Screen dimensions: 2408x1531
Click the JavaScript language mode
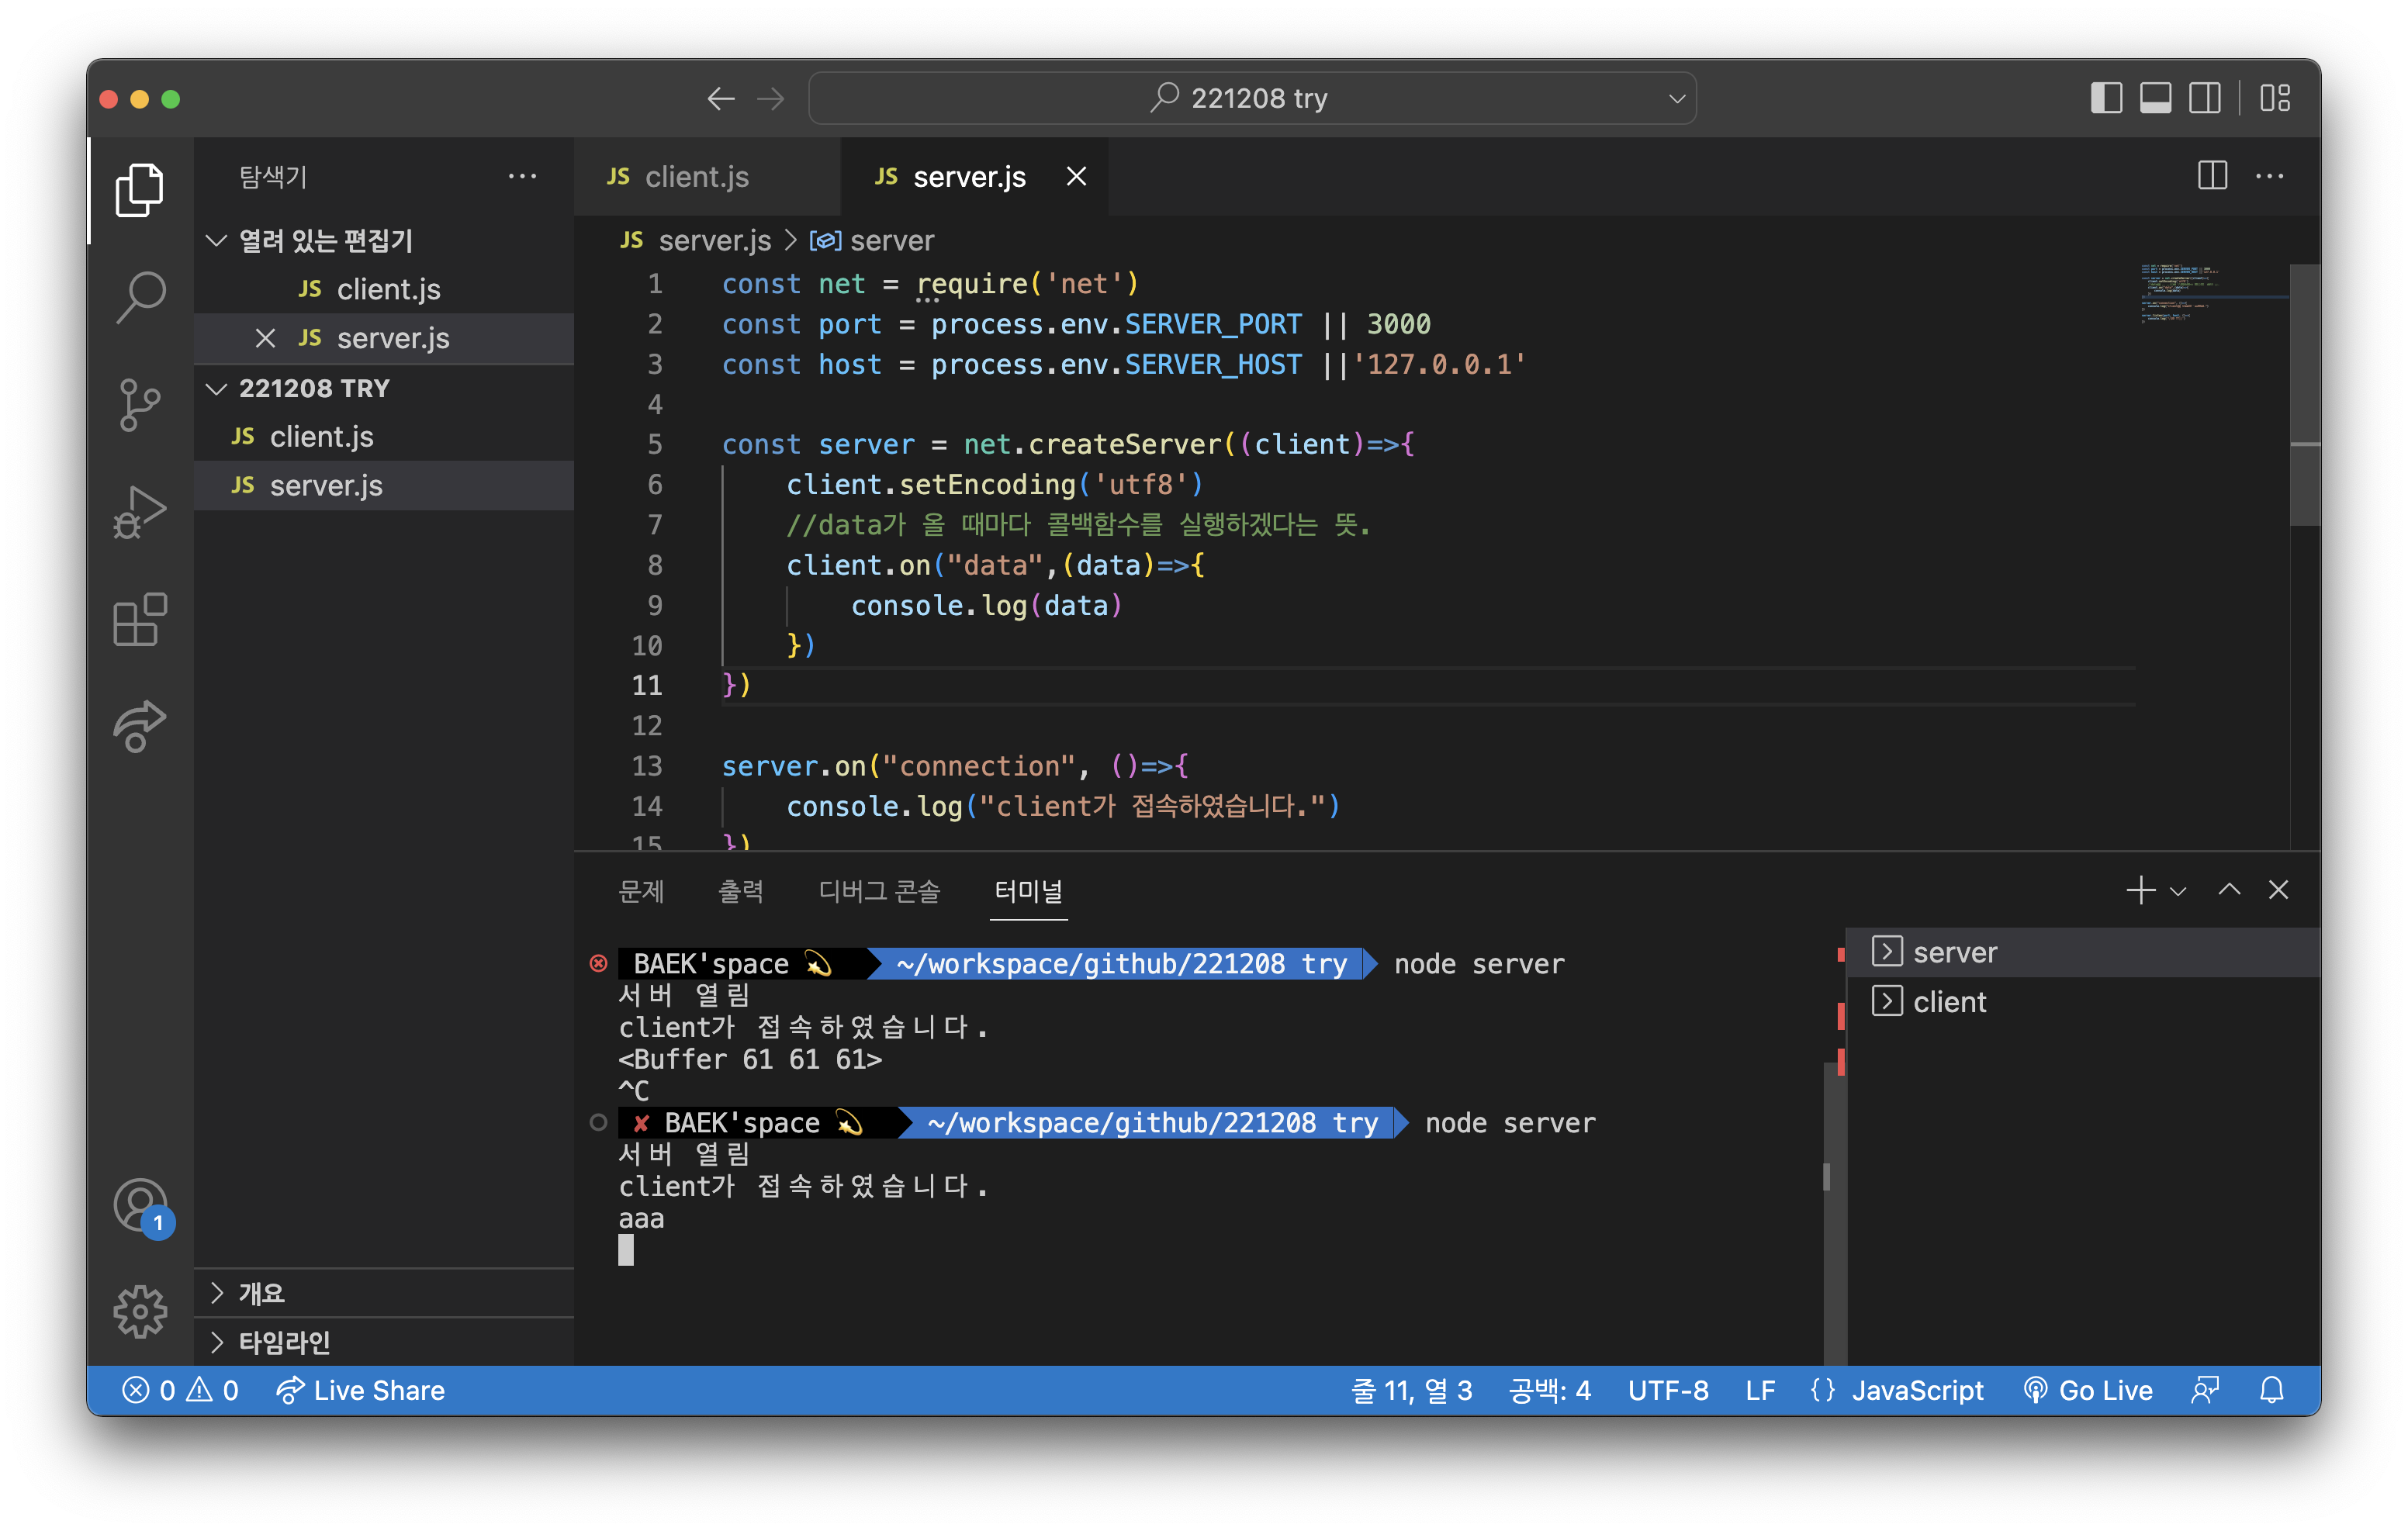click(x=1916, y=1390)
